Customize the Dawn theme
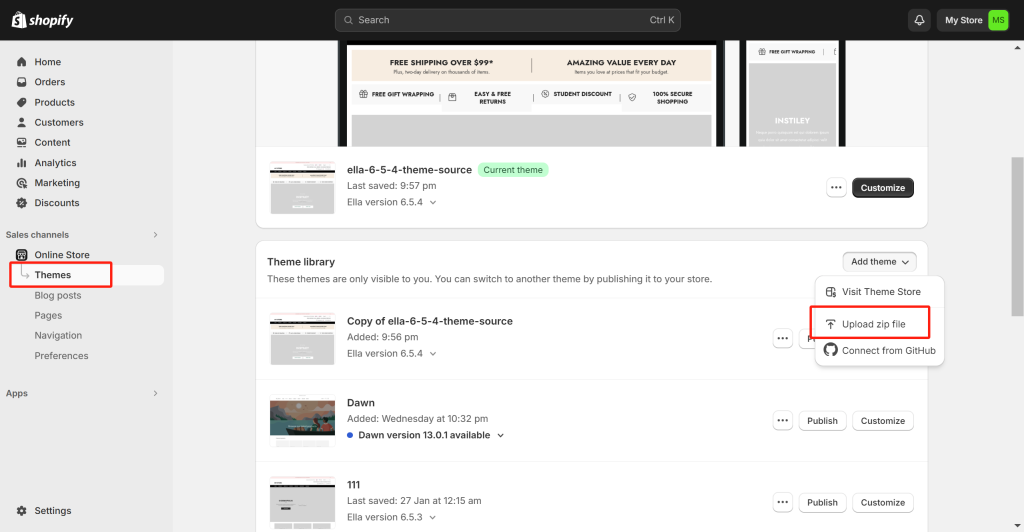The image size is (1024, 532). (882, 421)
